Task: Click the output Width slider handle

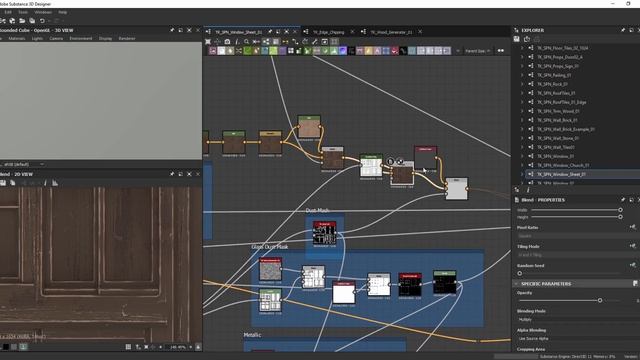Action: click(x=620, y=210)
